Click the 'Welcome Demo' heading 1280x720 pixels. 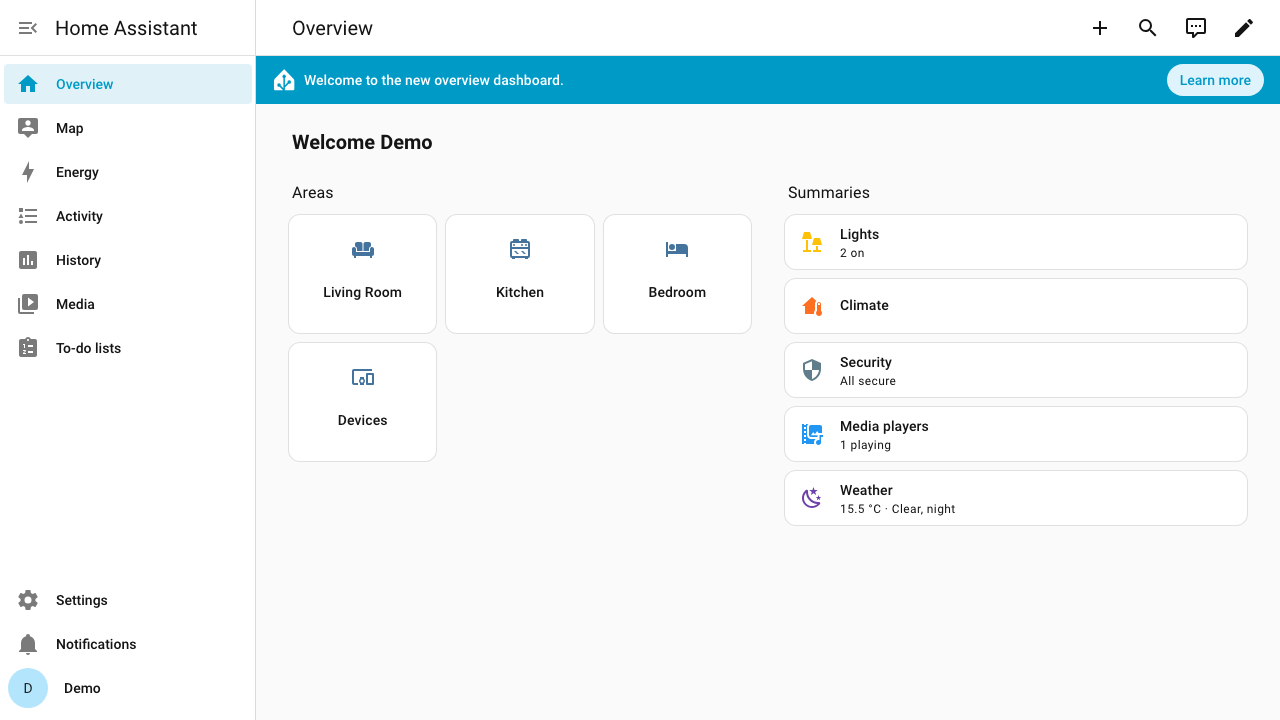point(362,142)
